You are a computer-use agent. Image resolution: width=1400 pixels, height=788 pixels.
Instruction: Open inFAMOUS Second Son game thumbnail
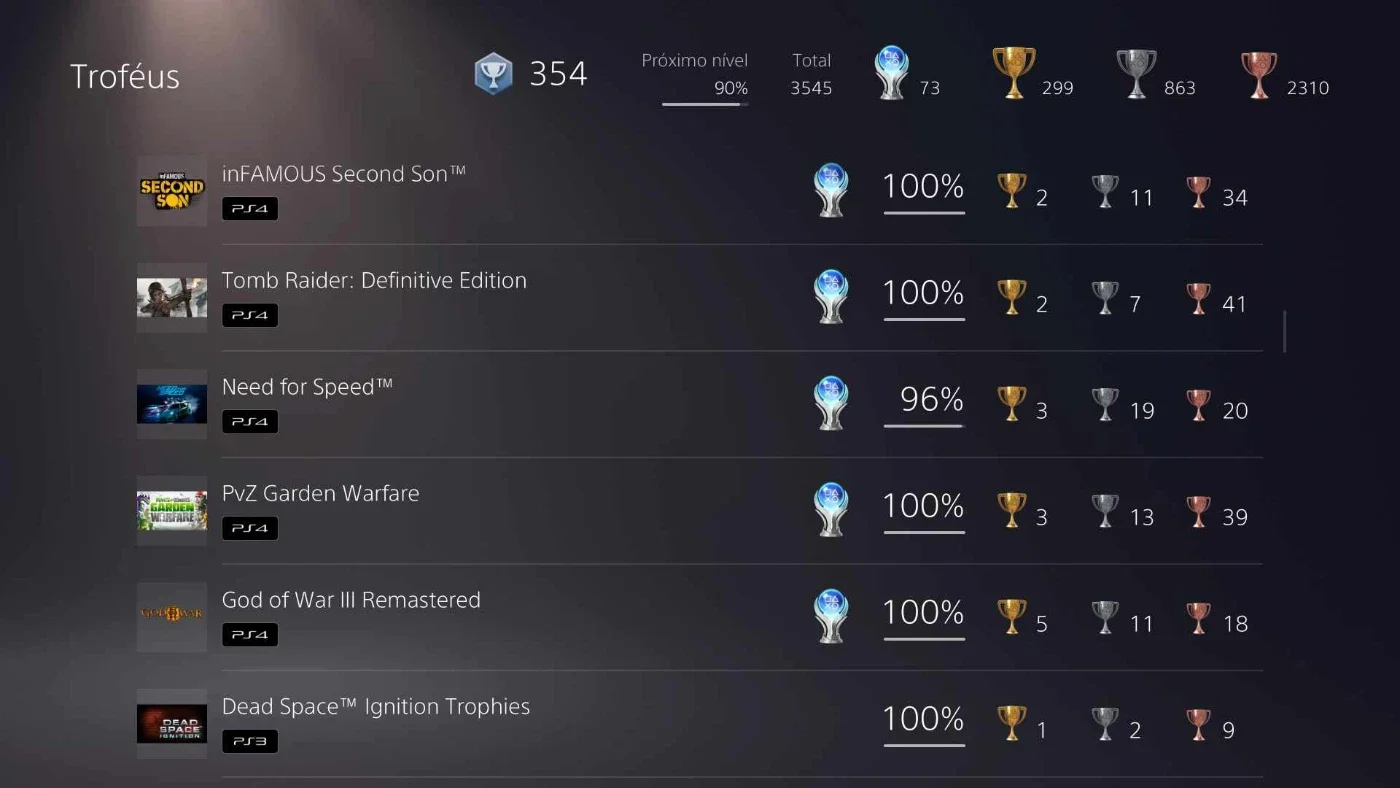pos(172,191)
